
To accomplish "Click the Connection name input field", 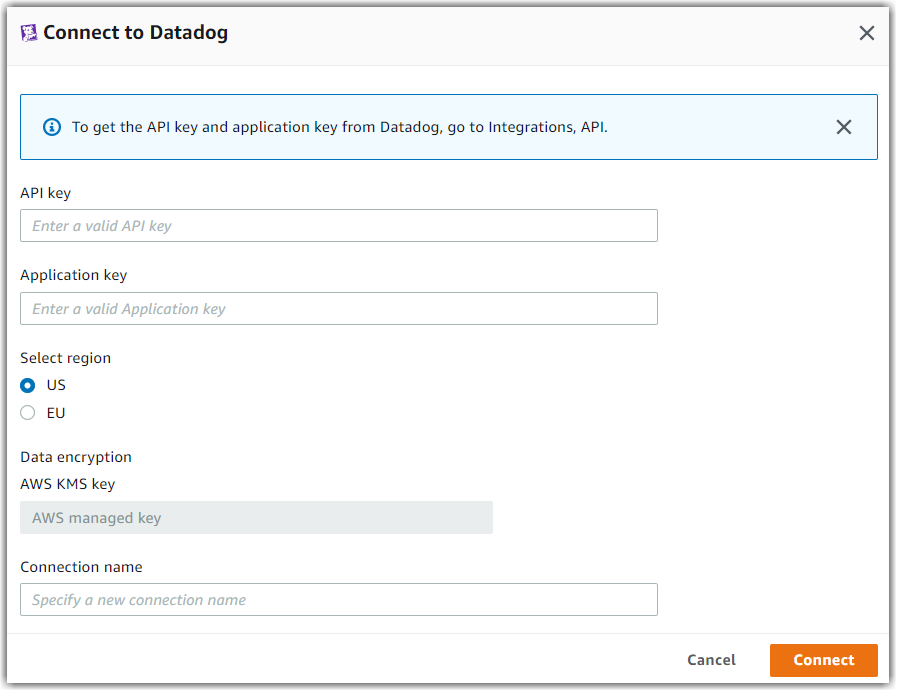I will point(338,599).
